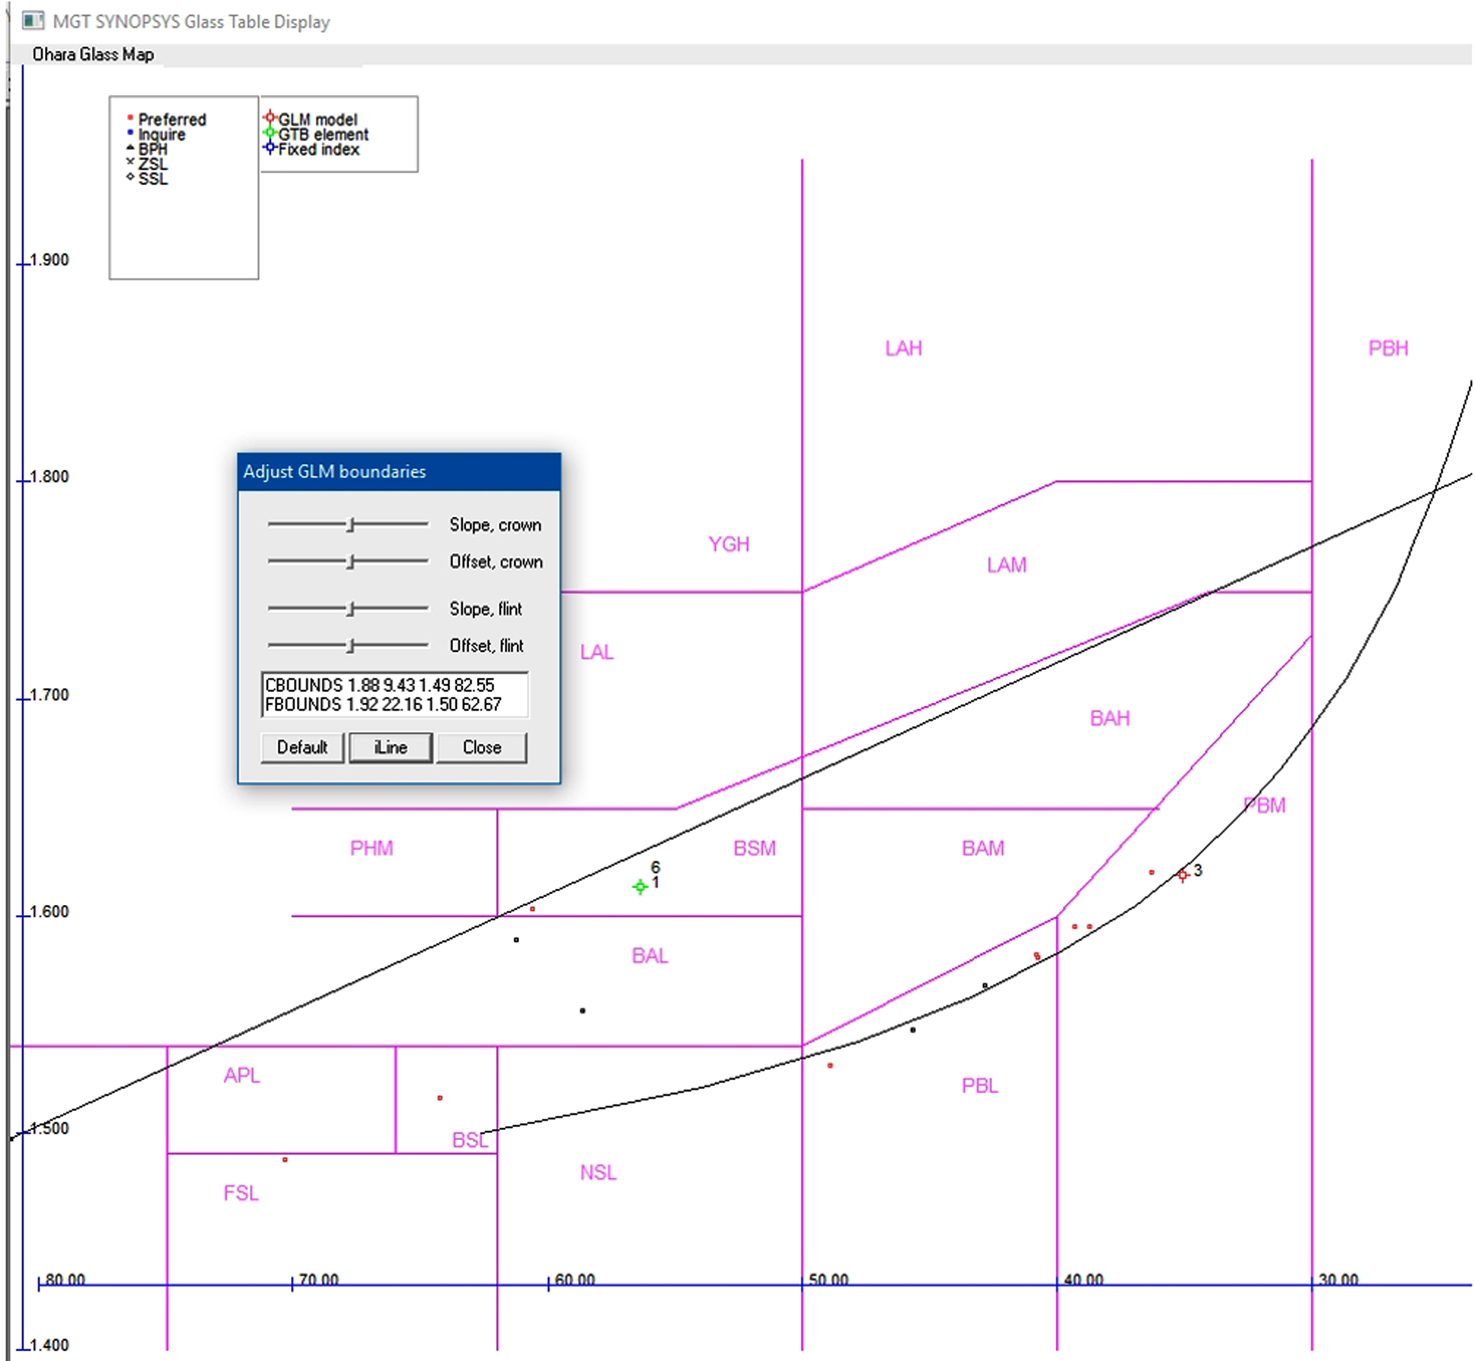1475x1361 pixels.
Task: Close the Adjust GLM boundaries dialog
Action: pos(481,747)
